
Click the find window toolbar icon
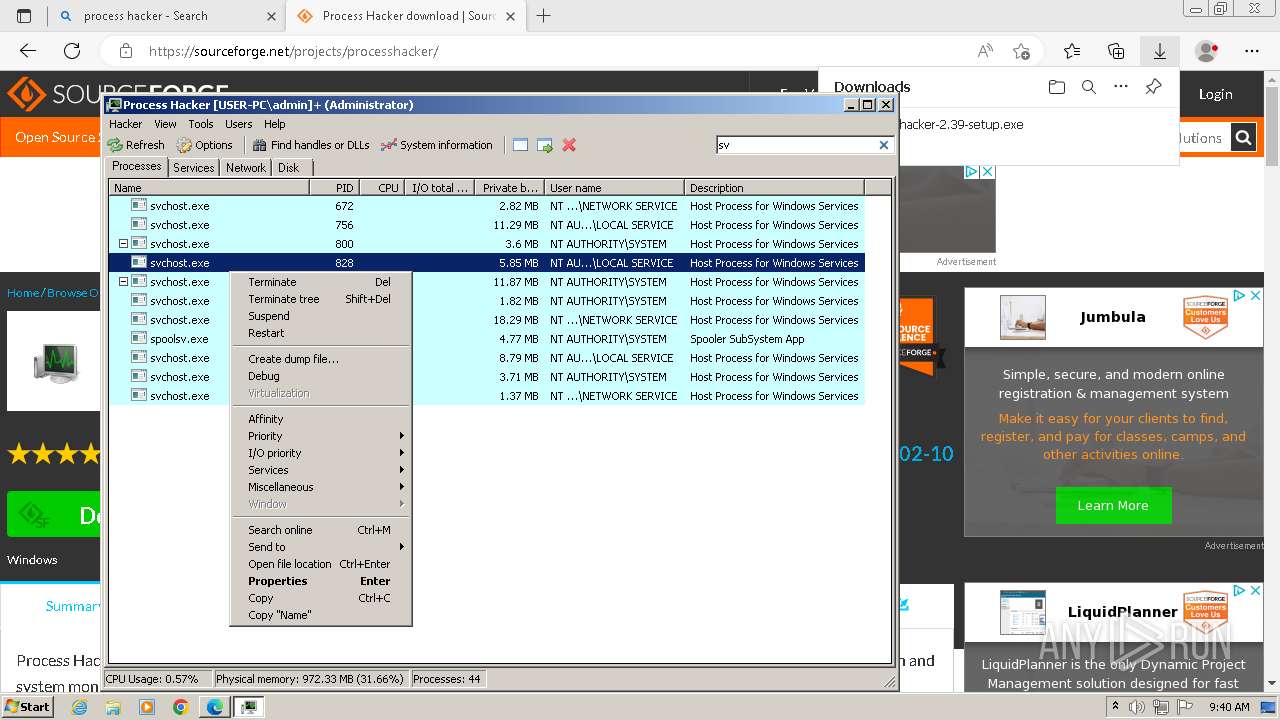click(x=520, y=145)
